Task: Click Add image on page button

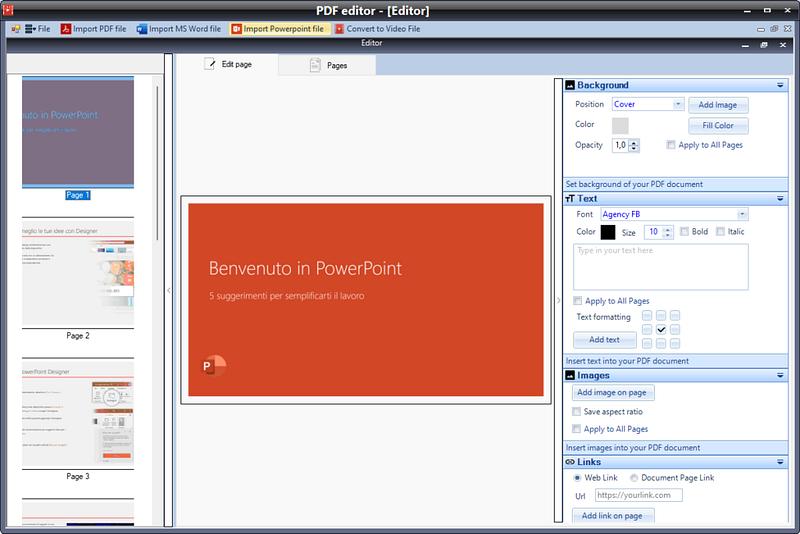Action: [612, 393]
